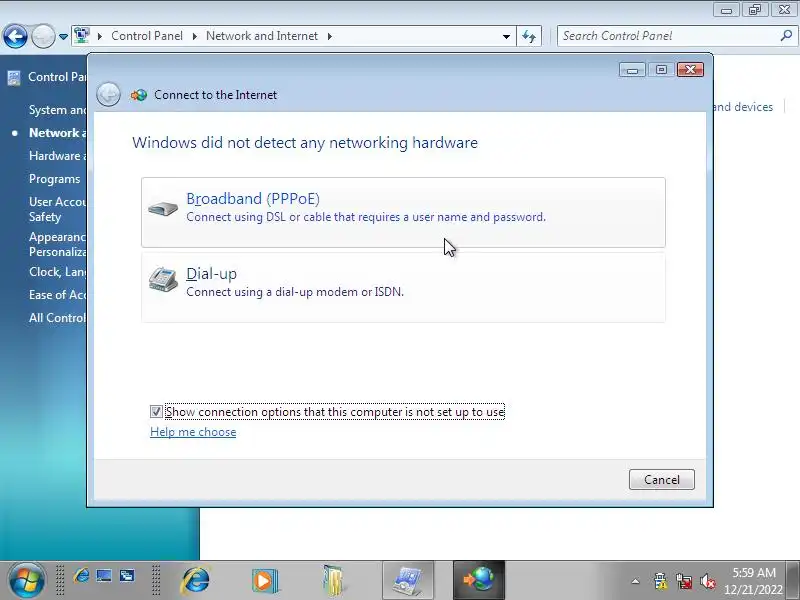The image size is (800, 600).
Task: Click the 'and devices' link behind dialog
Action: point(743,107)
